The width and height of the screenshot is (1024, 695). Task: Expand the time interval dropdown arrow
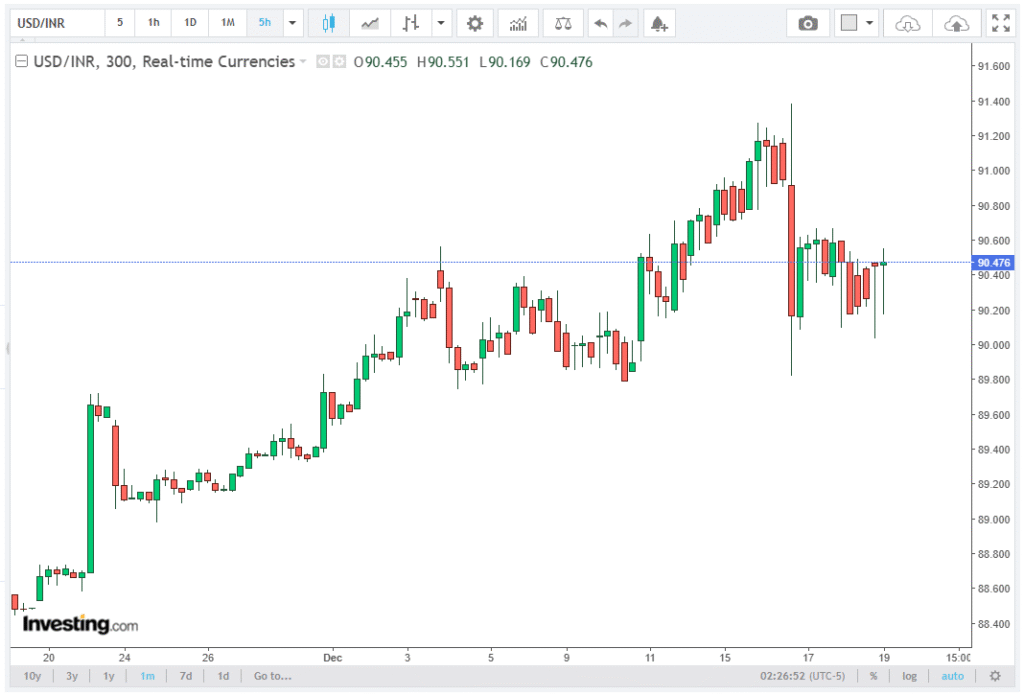pos(292,22)
